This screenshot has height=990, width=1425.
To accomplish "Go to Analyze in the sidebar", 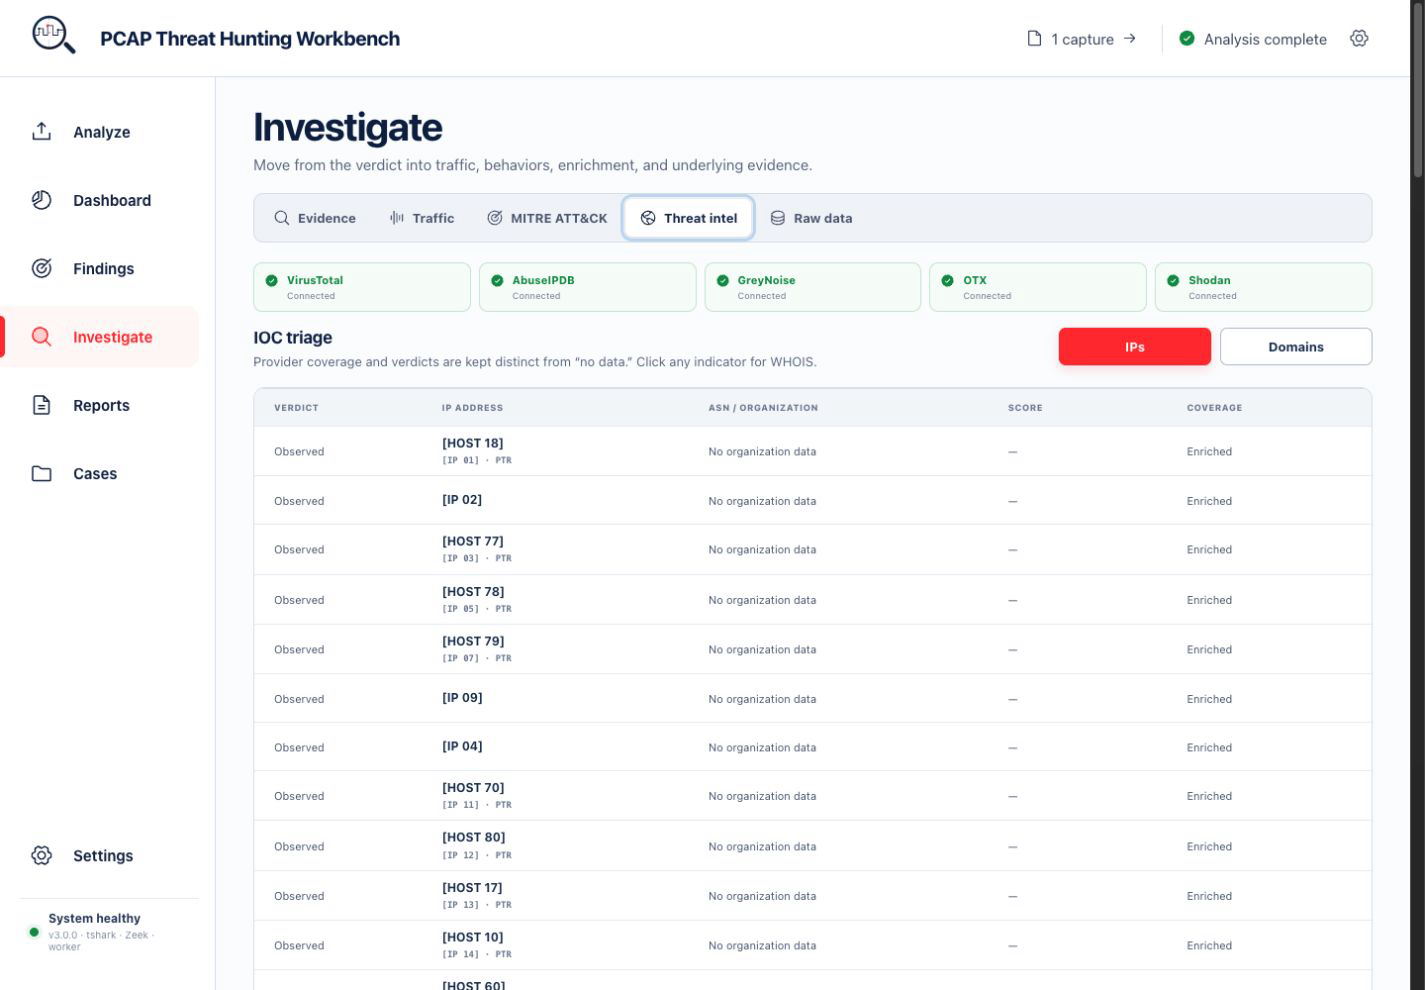I will tap(100, 132).
